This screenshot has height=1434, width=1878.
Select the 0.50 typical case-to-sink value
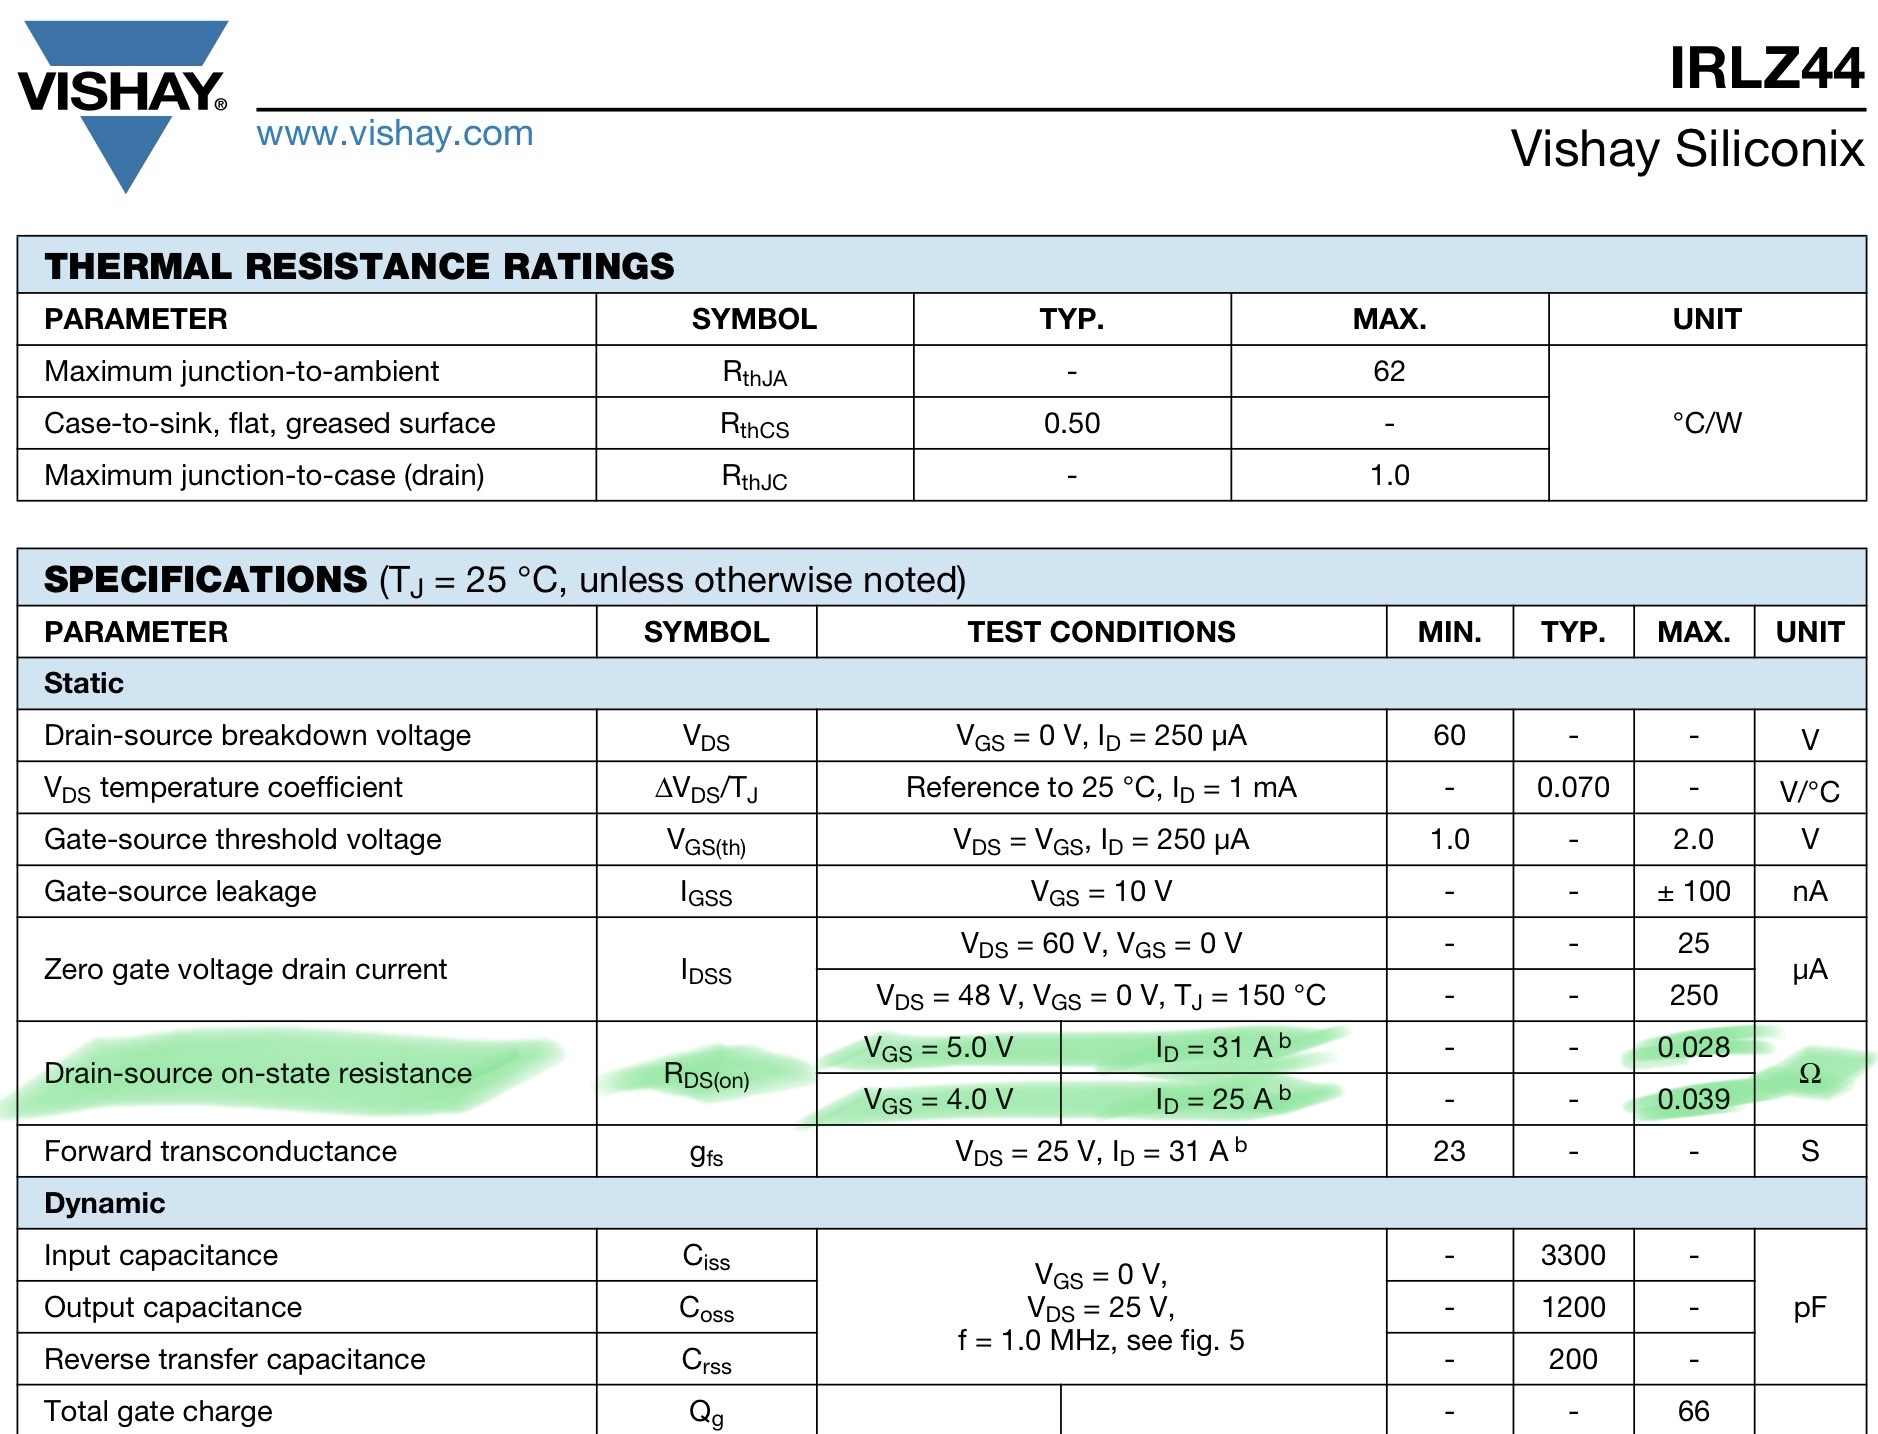1071,423
